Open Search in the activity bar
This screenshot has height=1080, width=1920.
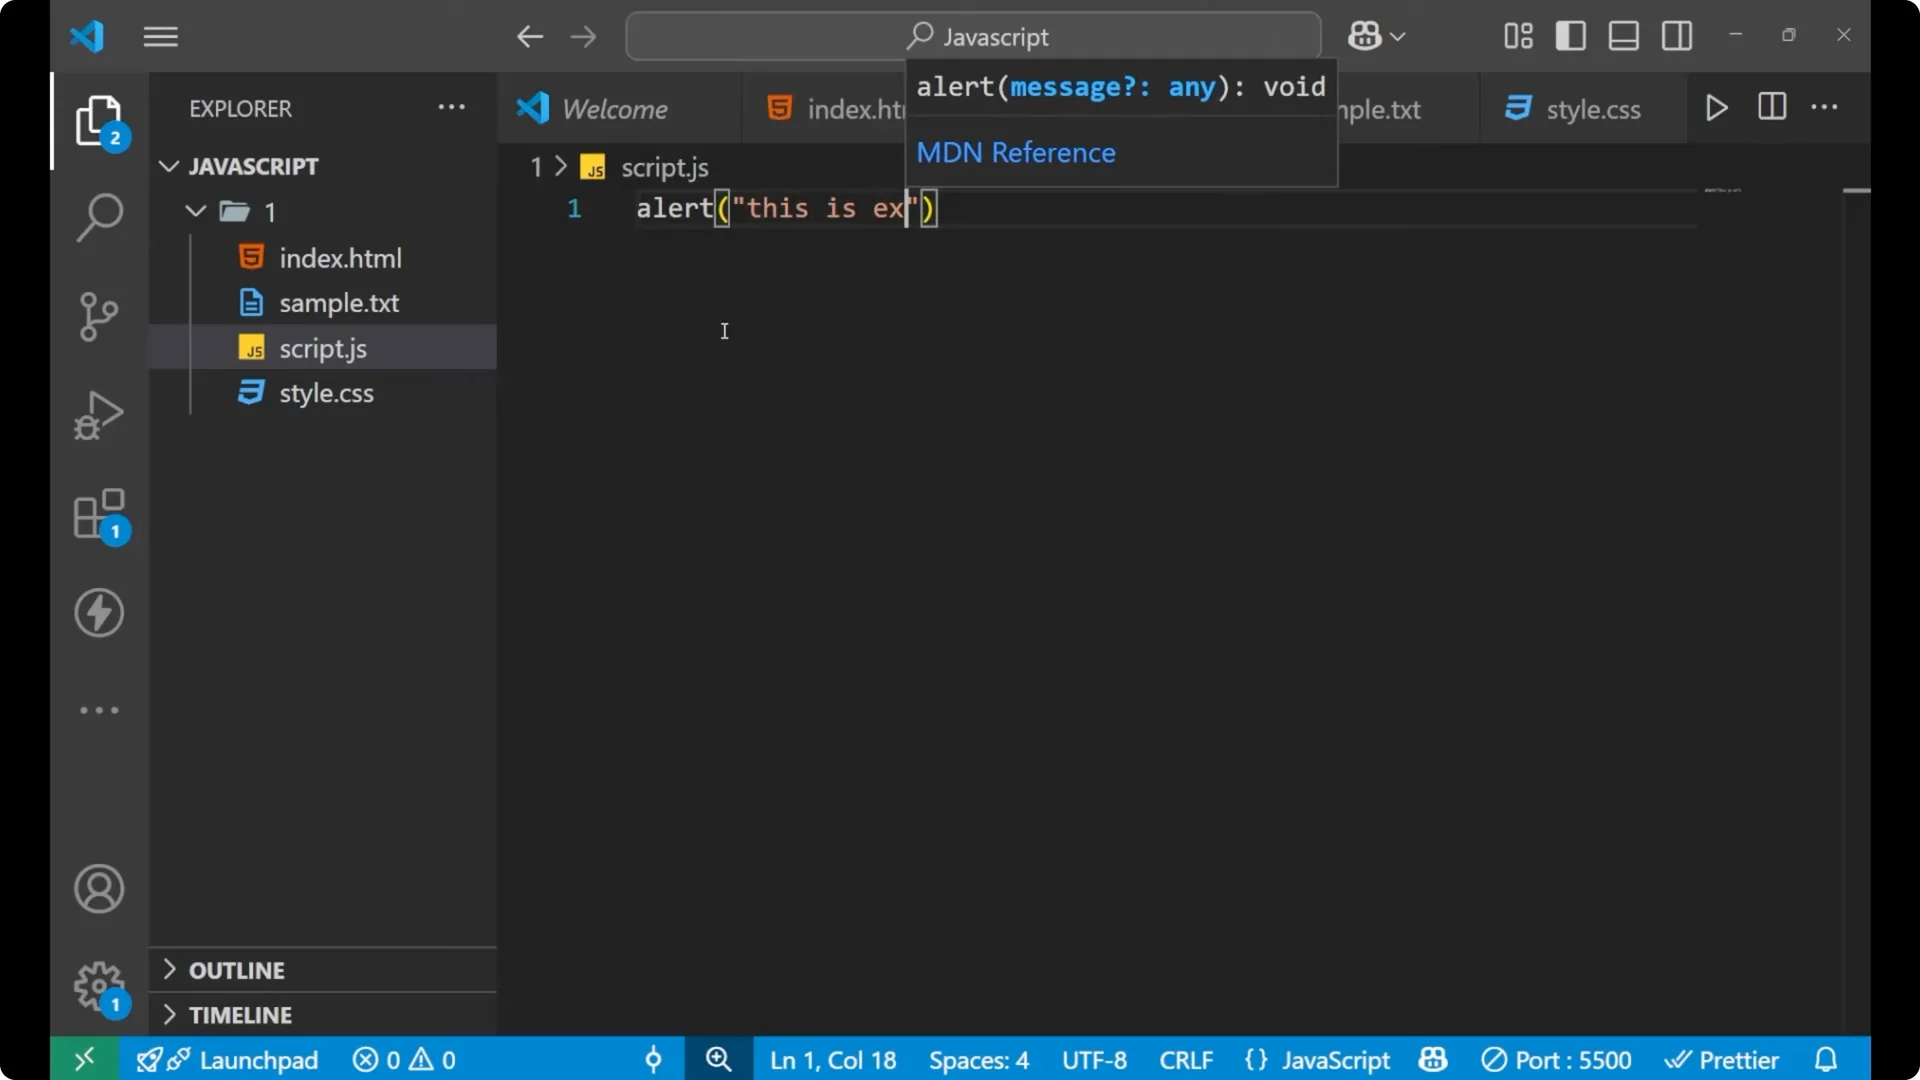pyautogui.click(x=98, y=216)
